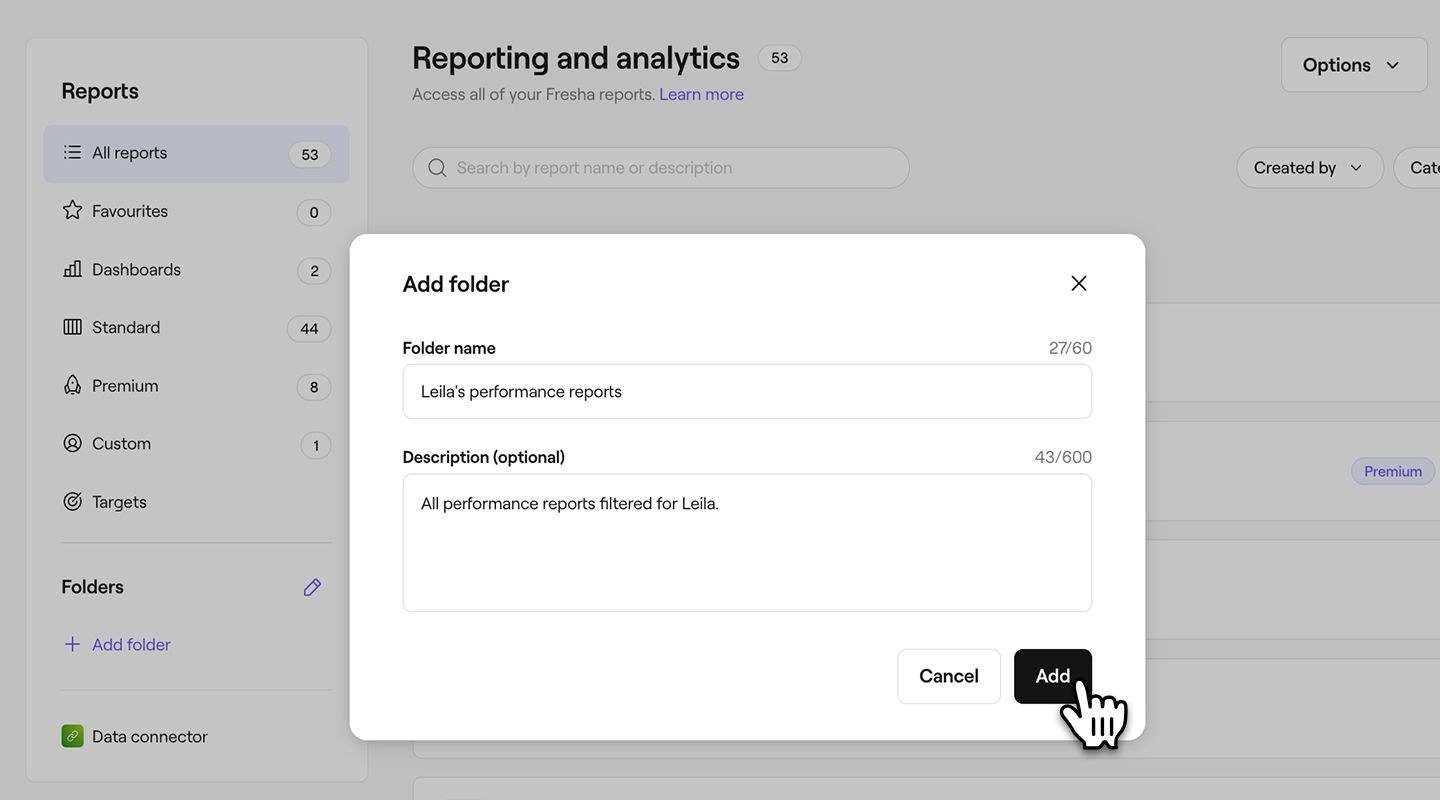
Task: Cancel the Add folder dialog
Action: (x=948, y=676)
